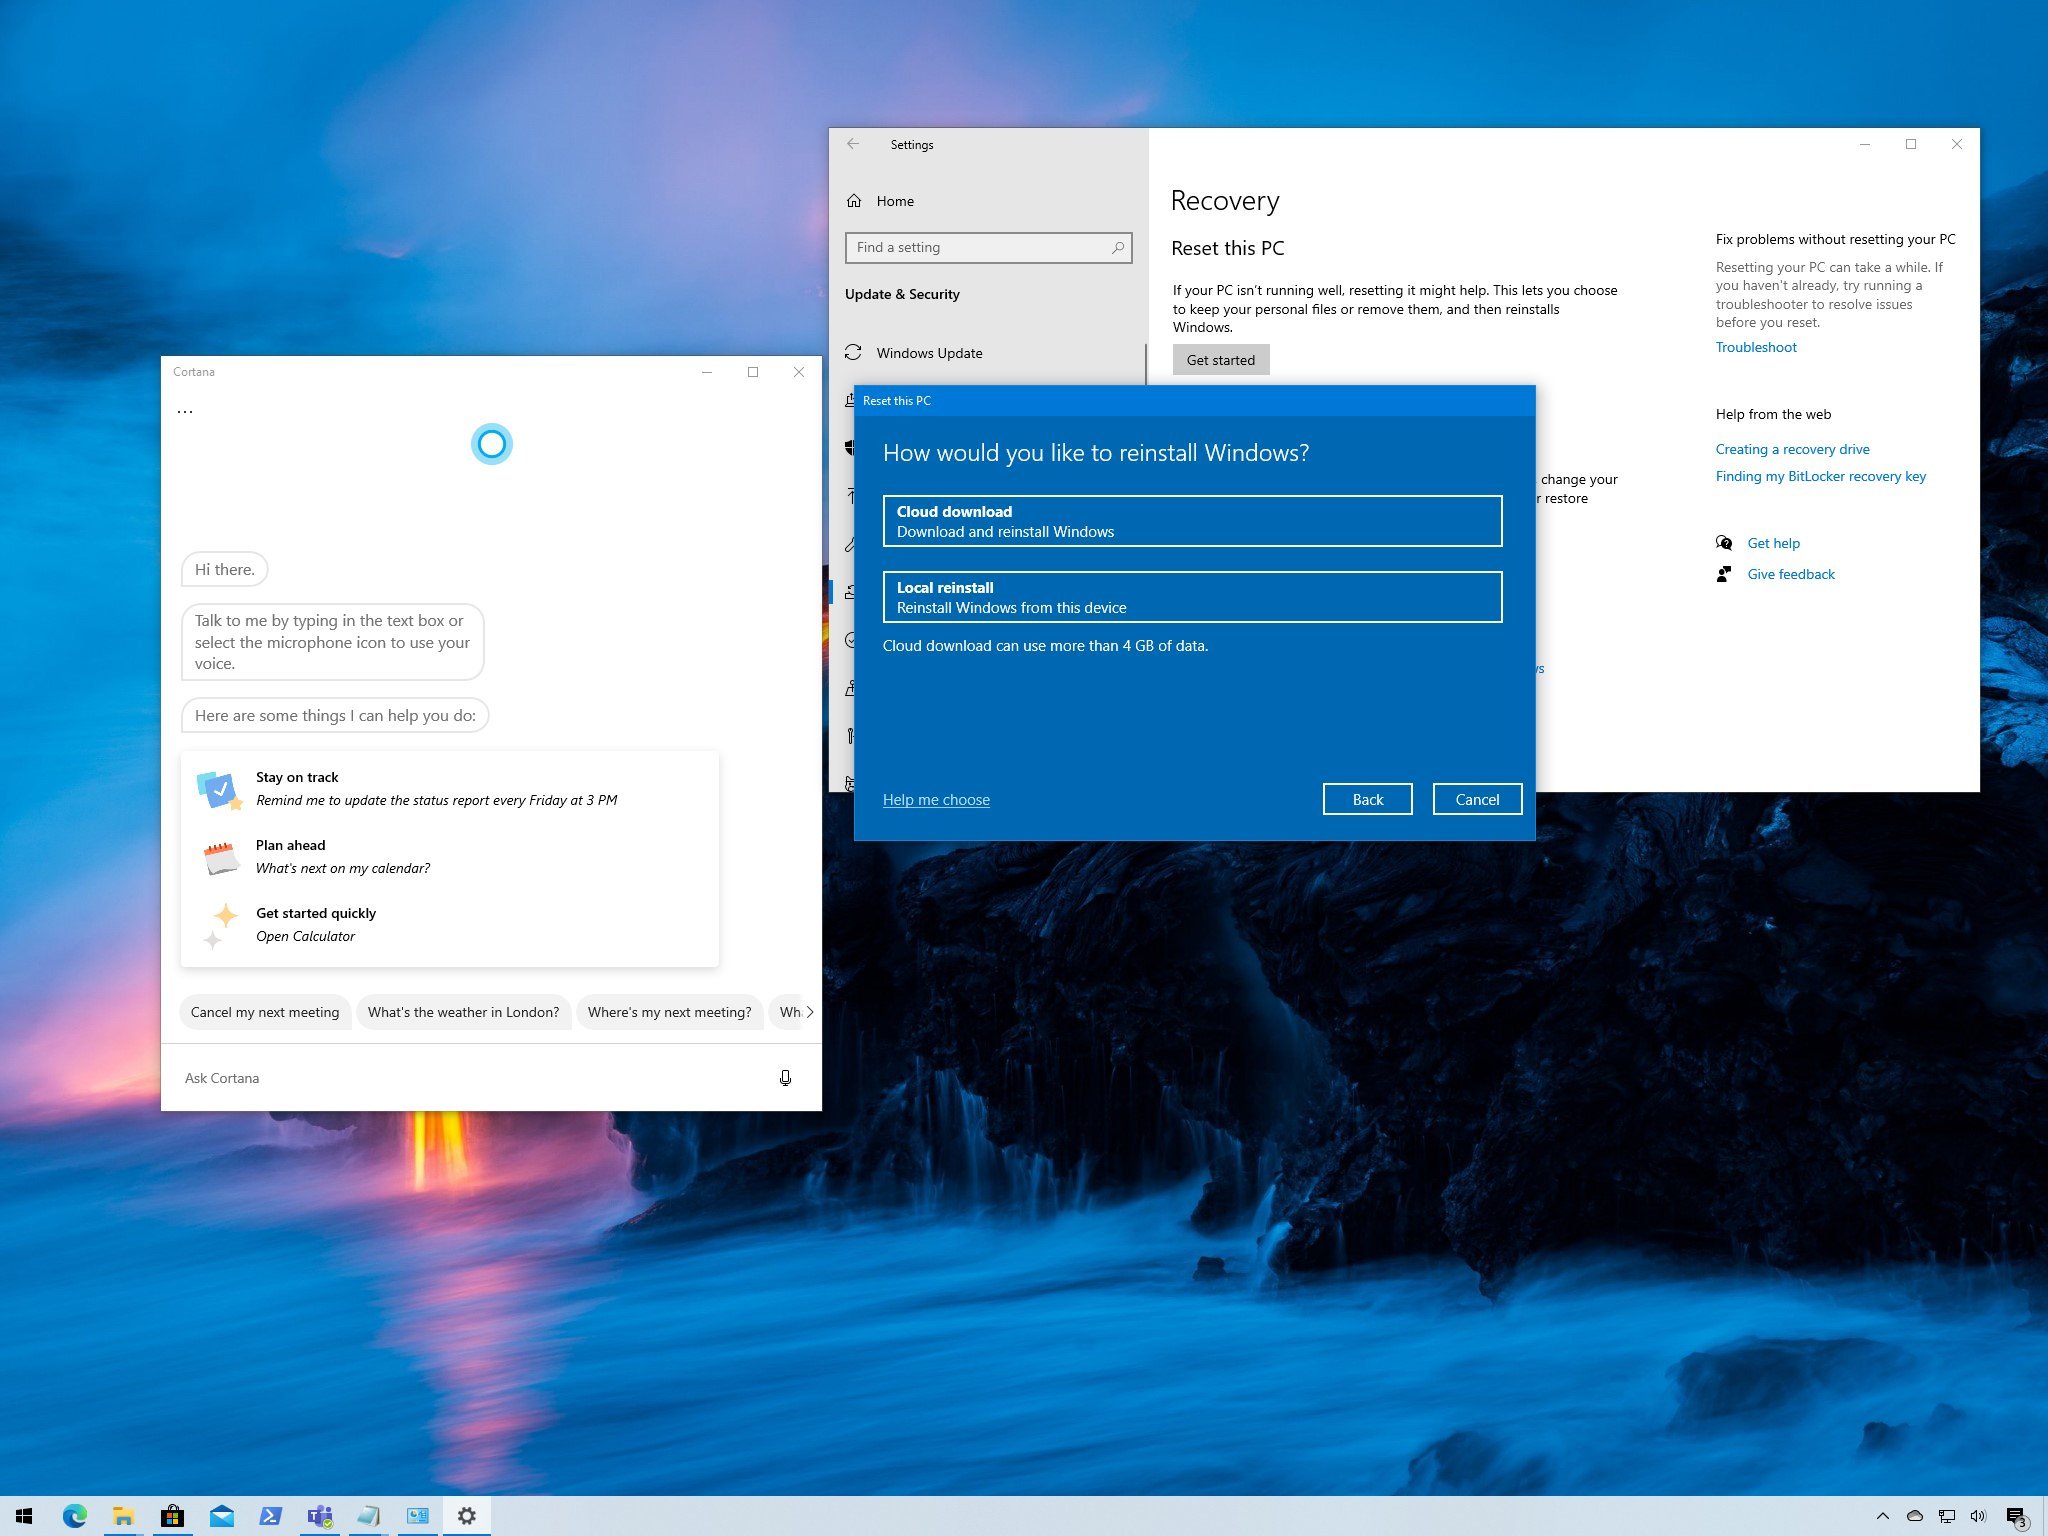Click the Help me choose link
This screenshot has width=2048, height=1536.
click(936, 800)
